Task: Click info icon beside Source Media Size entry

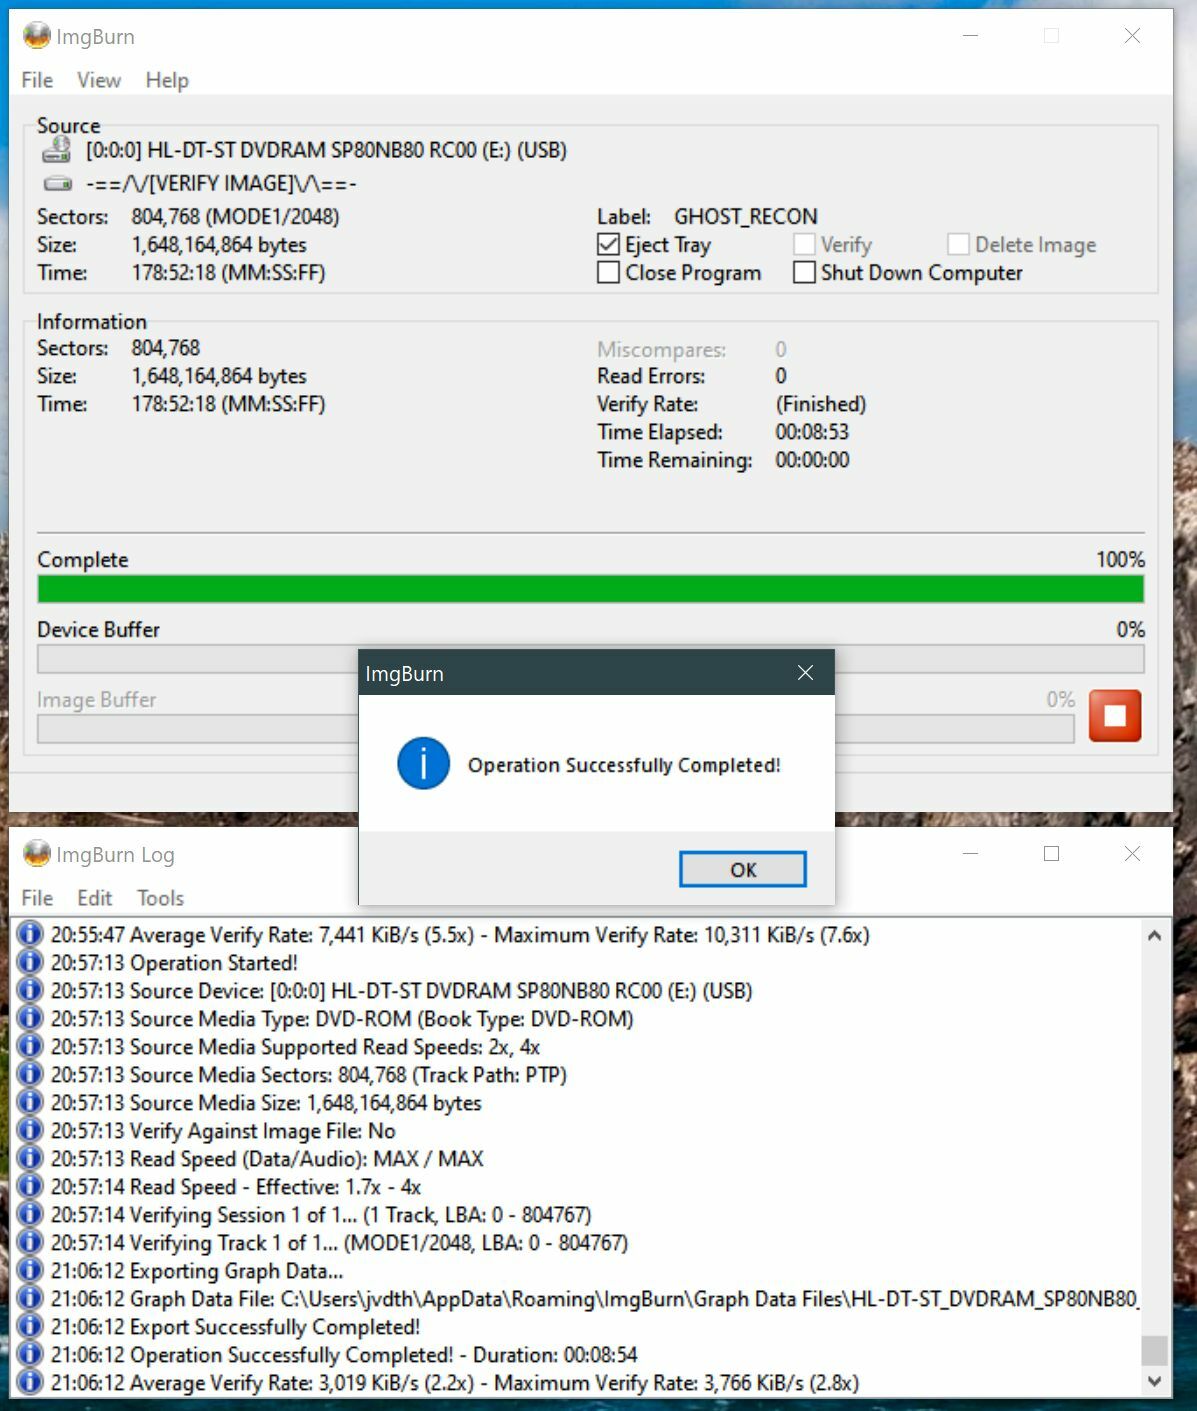Action: pyautogui.click(x=30, y=1102)
